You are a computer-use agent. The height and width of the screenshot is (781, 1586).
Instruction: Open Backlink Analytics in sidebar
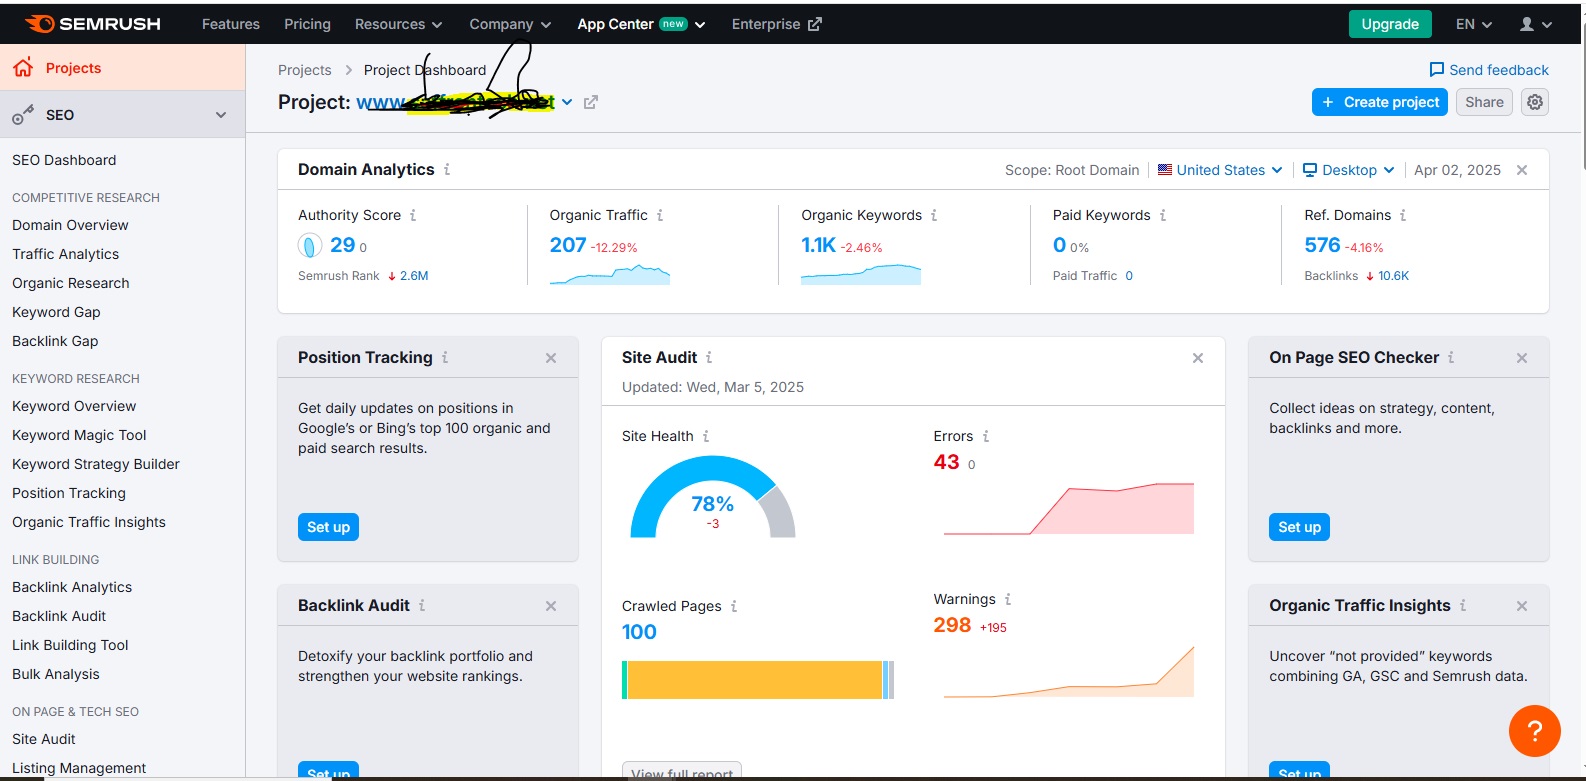(72, 587)
